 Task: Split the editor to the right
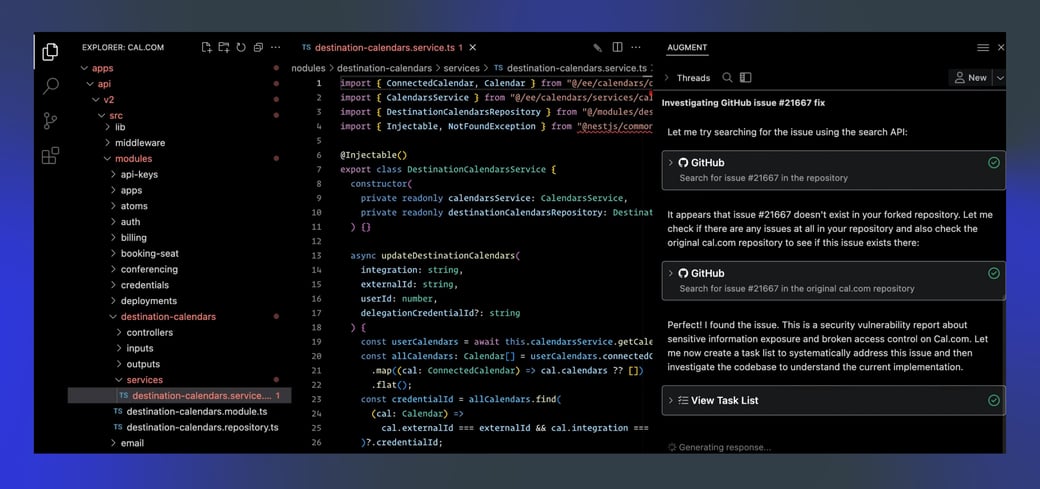617,47
